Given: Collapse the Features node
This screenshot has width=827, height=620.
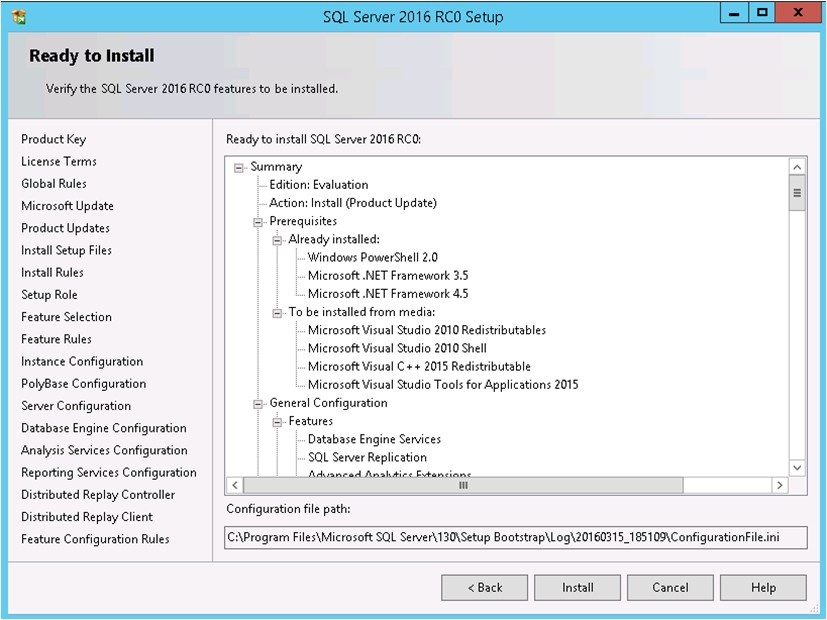Looking at the screenshot, I should [x=277, y=423].
